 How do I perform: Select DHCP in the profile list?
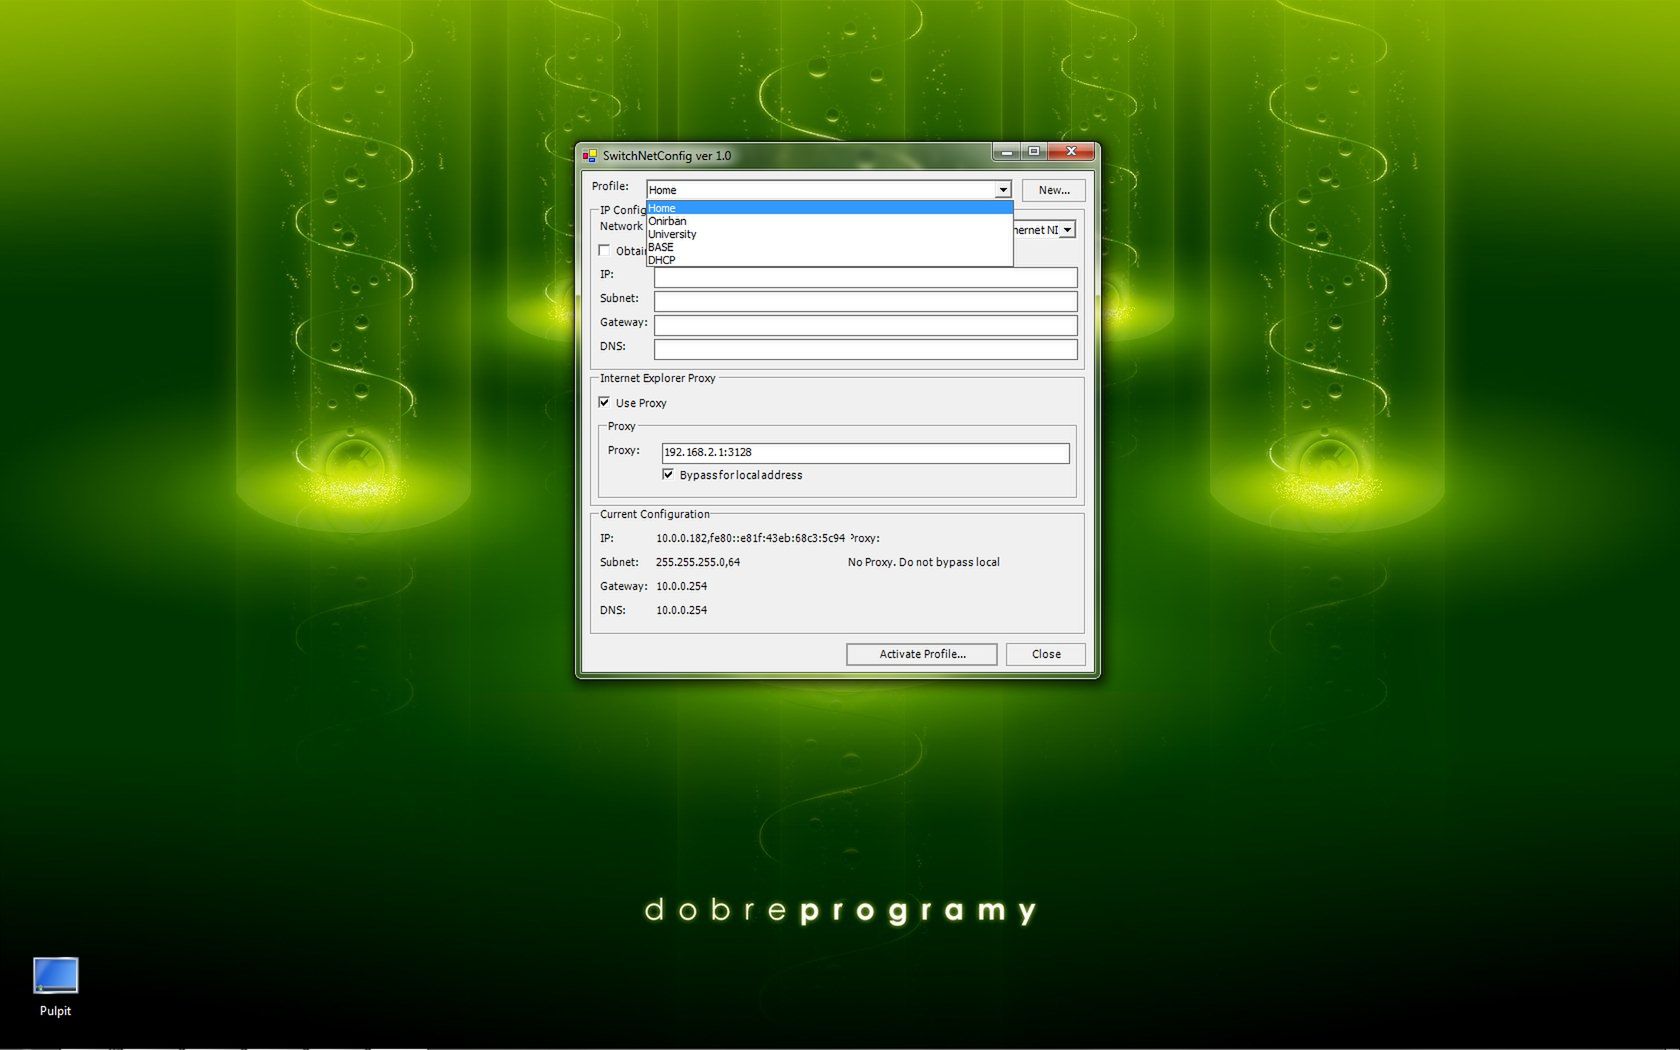[829, 260]
